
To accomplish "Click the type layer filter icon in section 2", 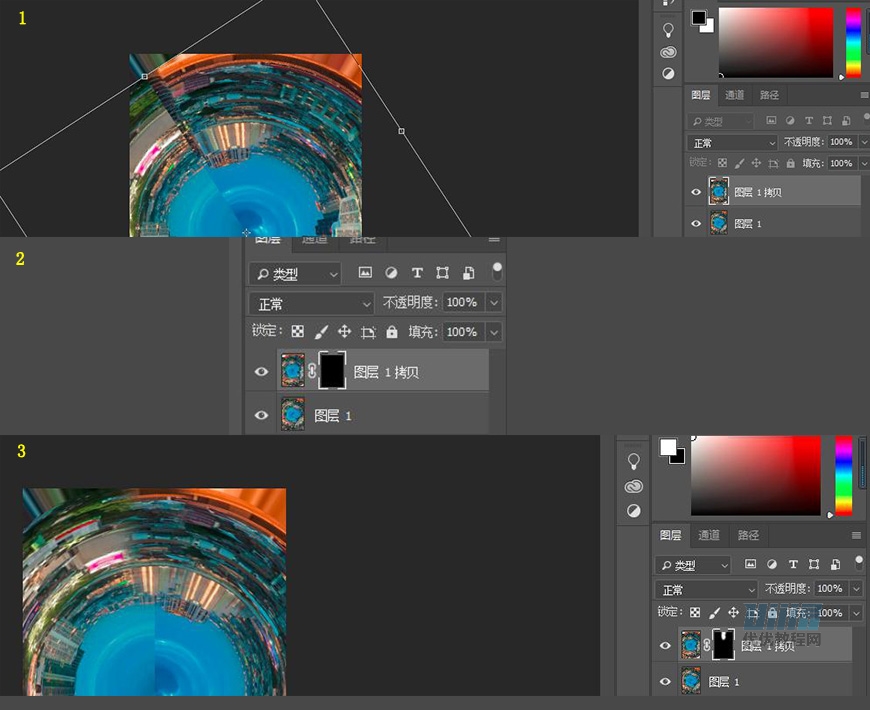I will (x=417, y=273).
